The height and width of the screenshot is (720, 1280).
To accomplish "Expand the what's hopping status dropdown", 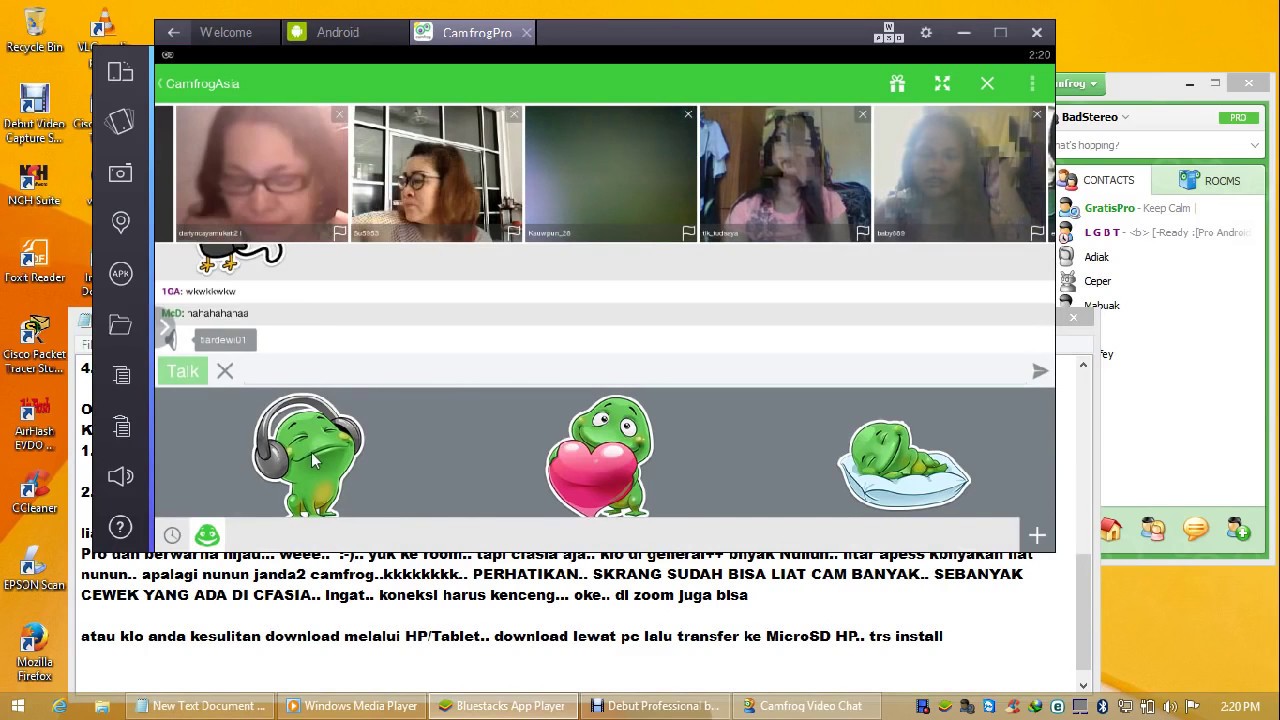I will (x=1254, y=145).
